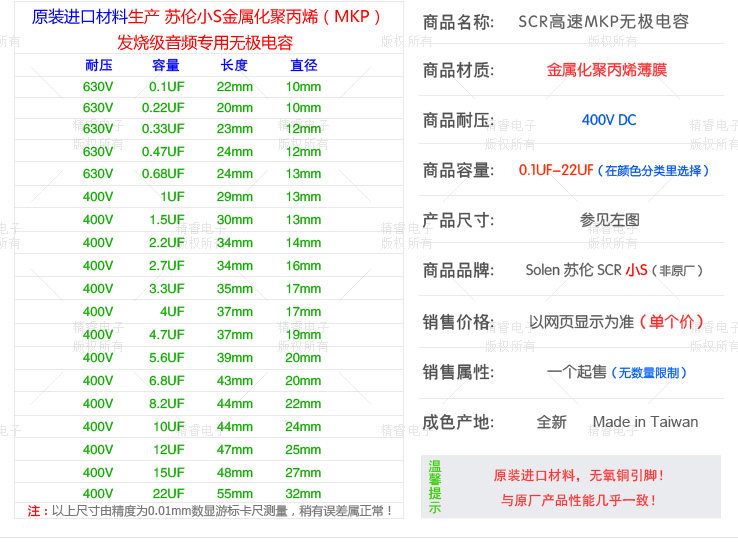Click the 原装进口材料，无氧铜引脚 notice
The image size is (738, 545).
coord(578,476)
